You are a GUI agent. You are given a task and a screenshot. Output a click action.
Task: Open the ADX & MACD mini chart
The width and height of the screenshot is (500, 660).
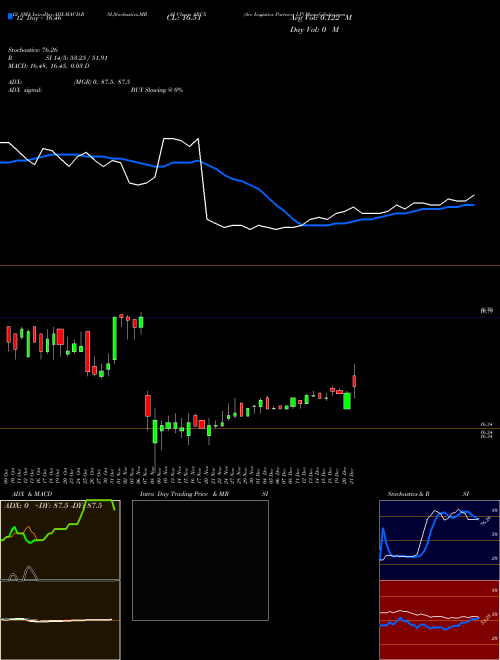tap(60, 580)
